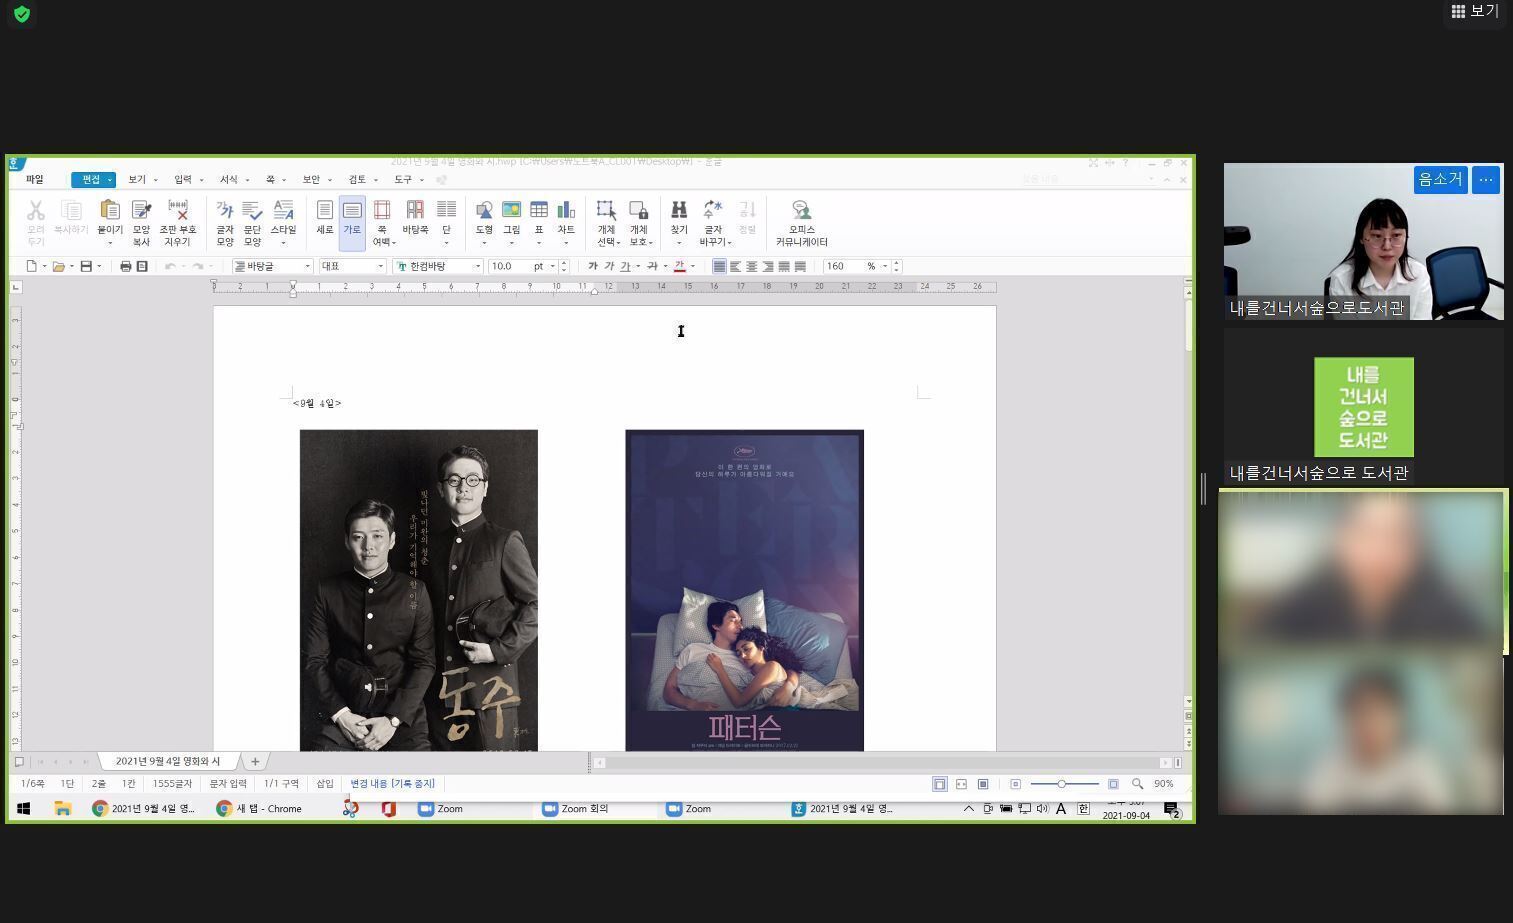Click the 보기 view button in Zoom

tap(1475, 11)
